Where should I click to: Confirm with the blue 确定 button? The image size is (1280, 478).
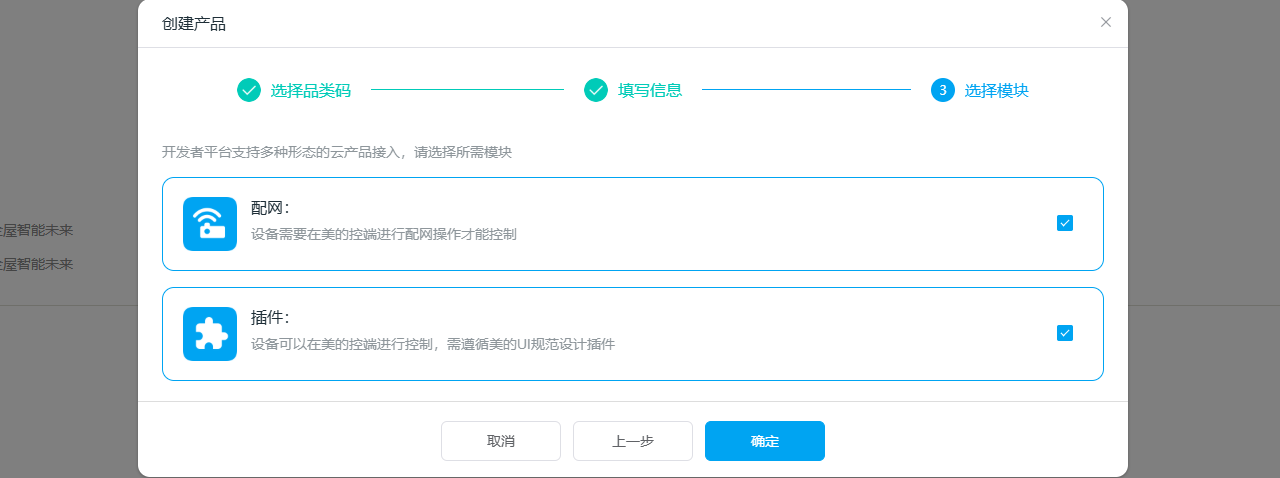tap(764, 441)
